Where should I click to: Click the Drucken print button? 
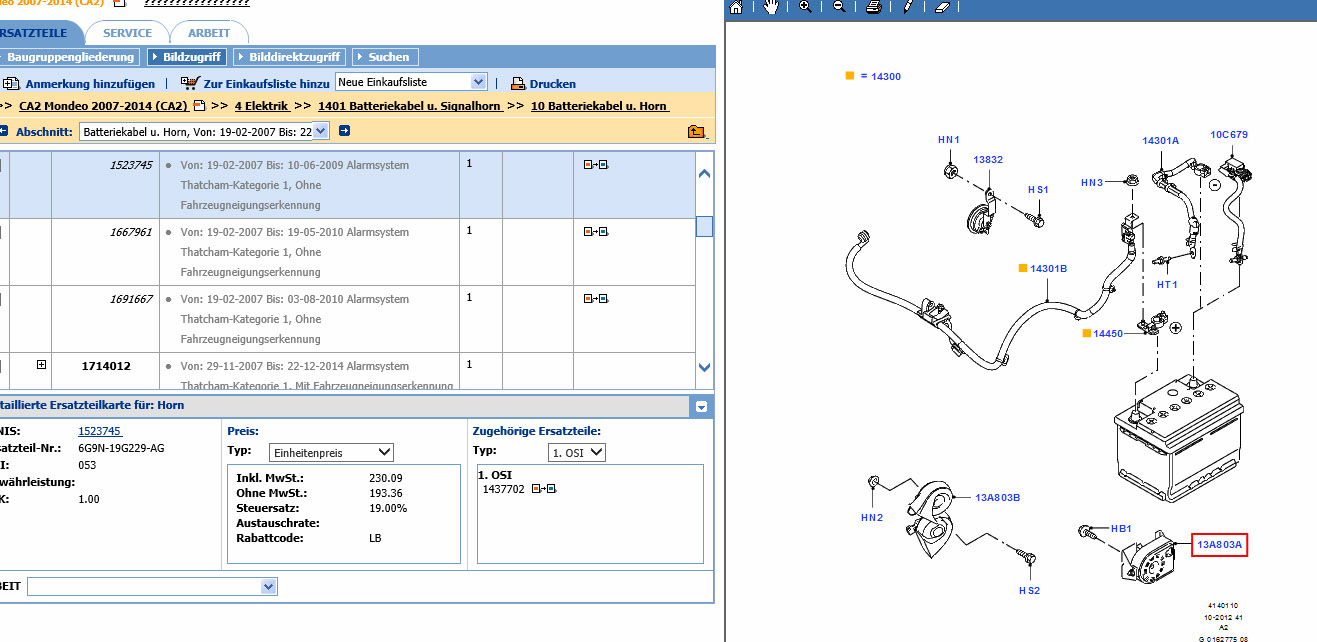(x=543, y=84)
